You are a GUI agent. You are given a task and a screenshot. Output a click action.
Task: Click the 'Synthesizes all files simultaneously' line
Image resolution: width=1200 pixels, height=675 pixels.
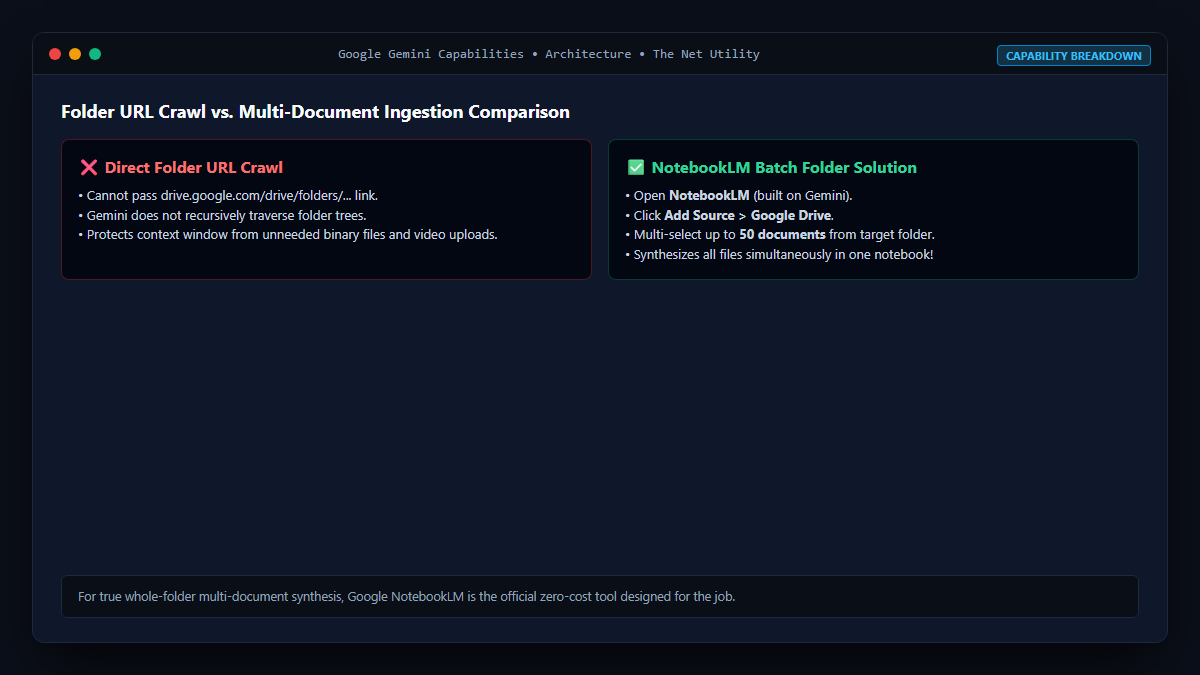coord(779,254)
